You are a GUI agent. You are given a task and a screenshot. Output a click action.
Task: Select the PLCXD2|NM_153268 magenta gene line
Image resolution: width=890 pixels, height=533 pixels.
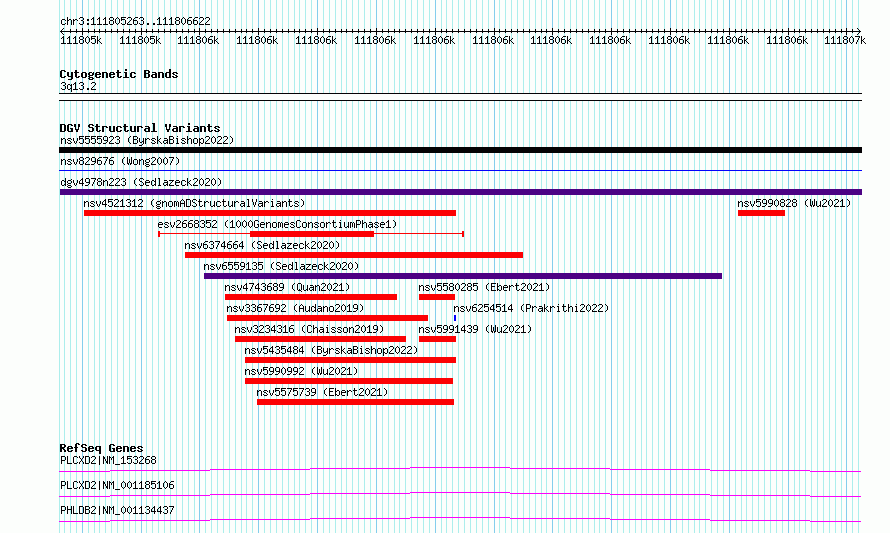[460, 470]
